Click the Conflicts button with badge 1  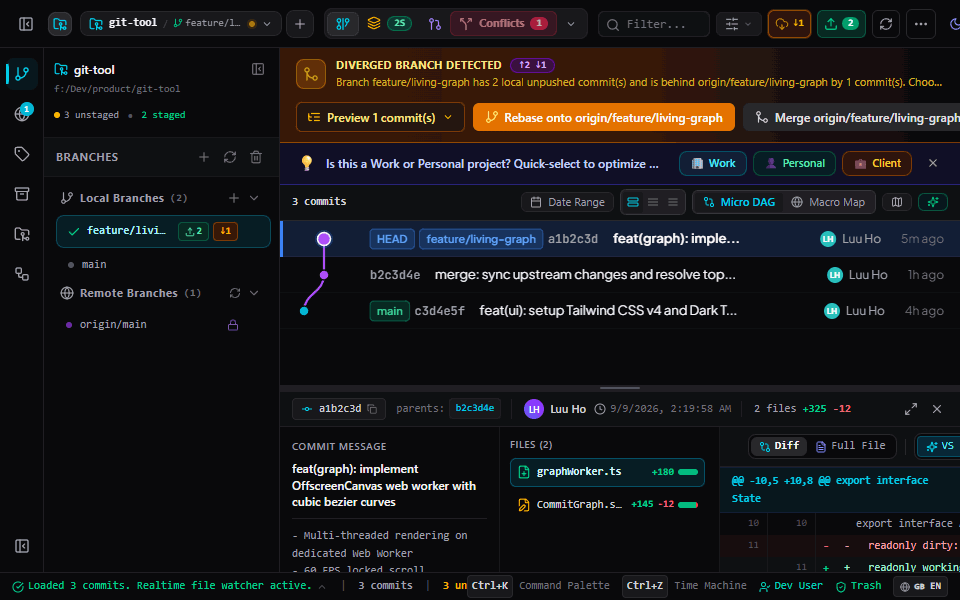[x=503, y=24]
